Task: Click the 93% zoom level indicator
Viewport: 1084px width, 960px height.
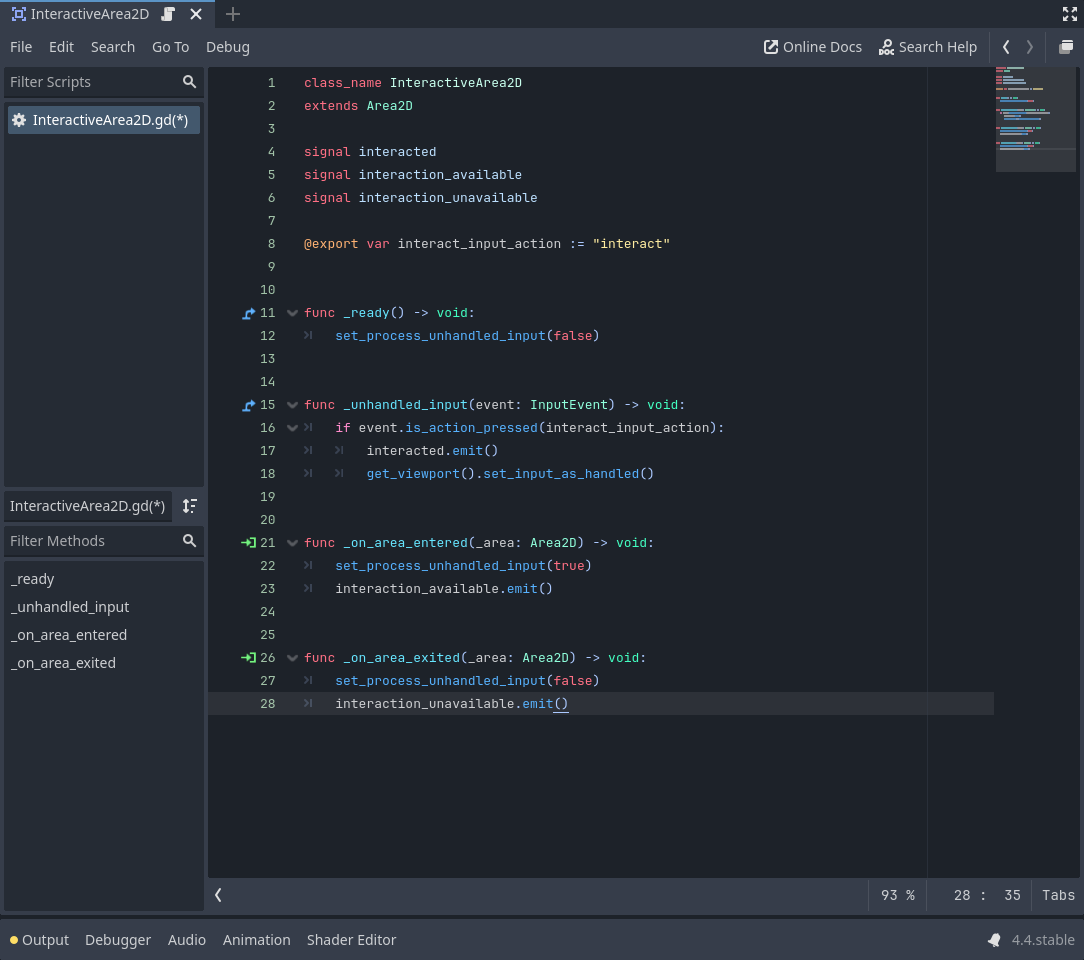Action: (x=897, y=895)
